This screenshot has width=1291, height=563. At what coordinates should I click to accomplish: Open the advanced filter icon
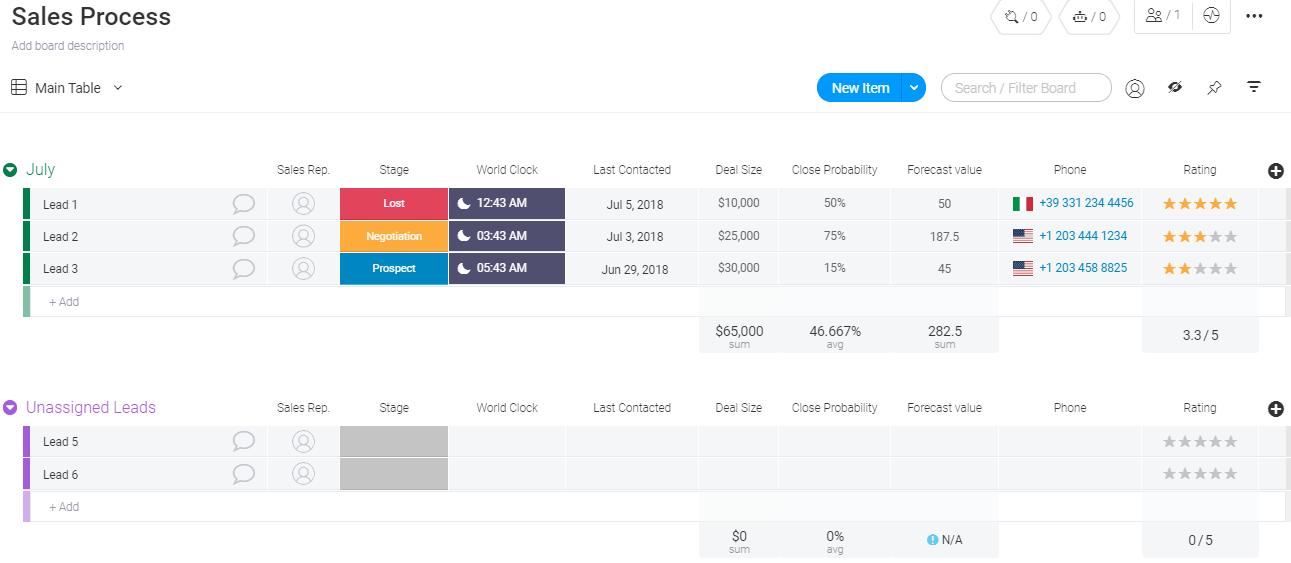coord(1254,88)
